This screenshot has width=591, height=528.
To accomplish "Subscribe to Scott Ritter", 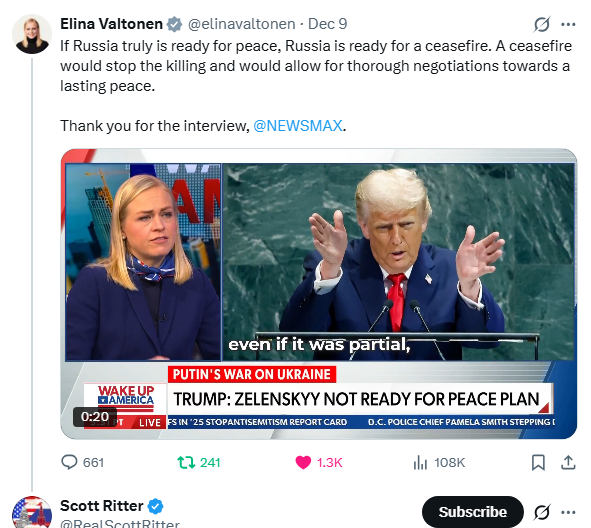I will point(473,512).
